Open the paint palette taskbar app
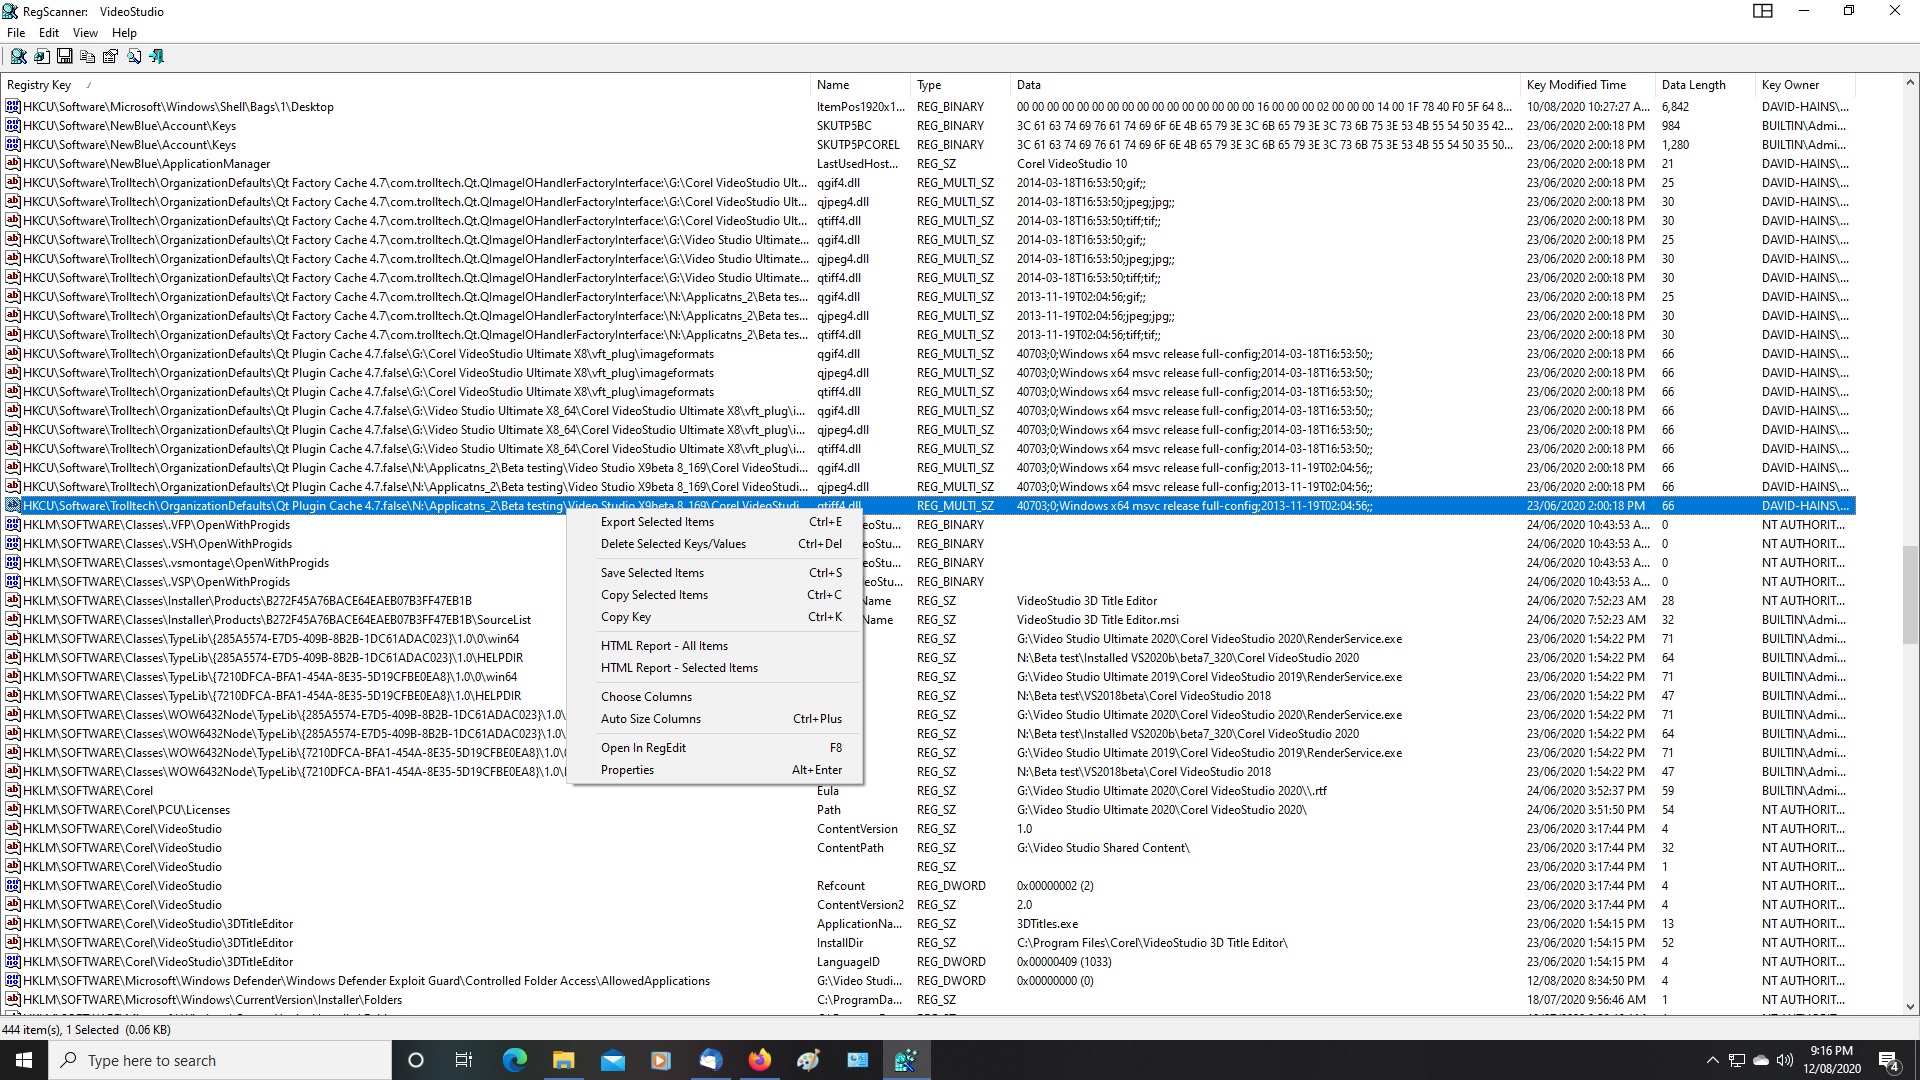Image resolution: width=1920 pixels, height=1080 pixels. click(x=808, y=1060)
